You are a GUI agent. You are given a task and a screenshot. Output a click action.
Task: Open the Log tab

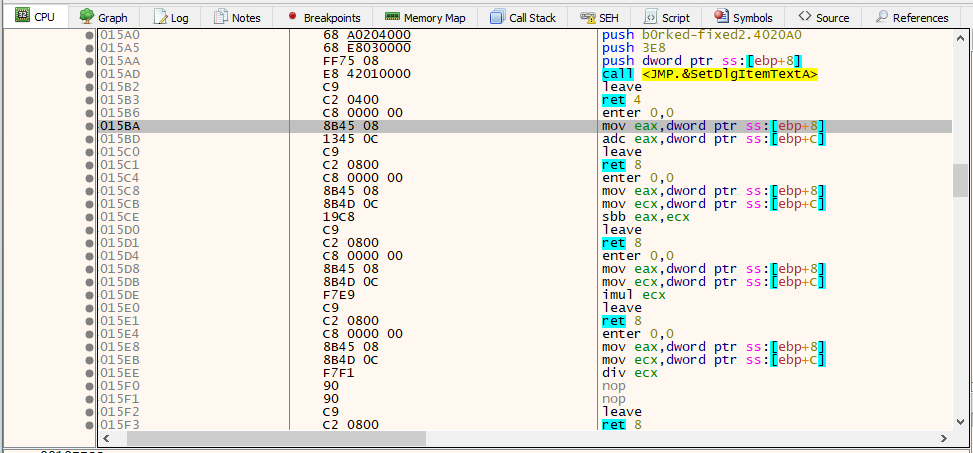(x=171, y=17)
